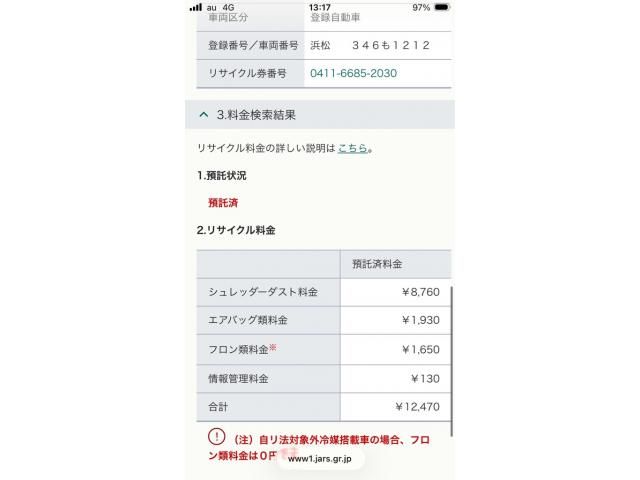
Task: Collapse the 3.料金検索結果 section chevron
Action: [x=204, y=115]
